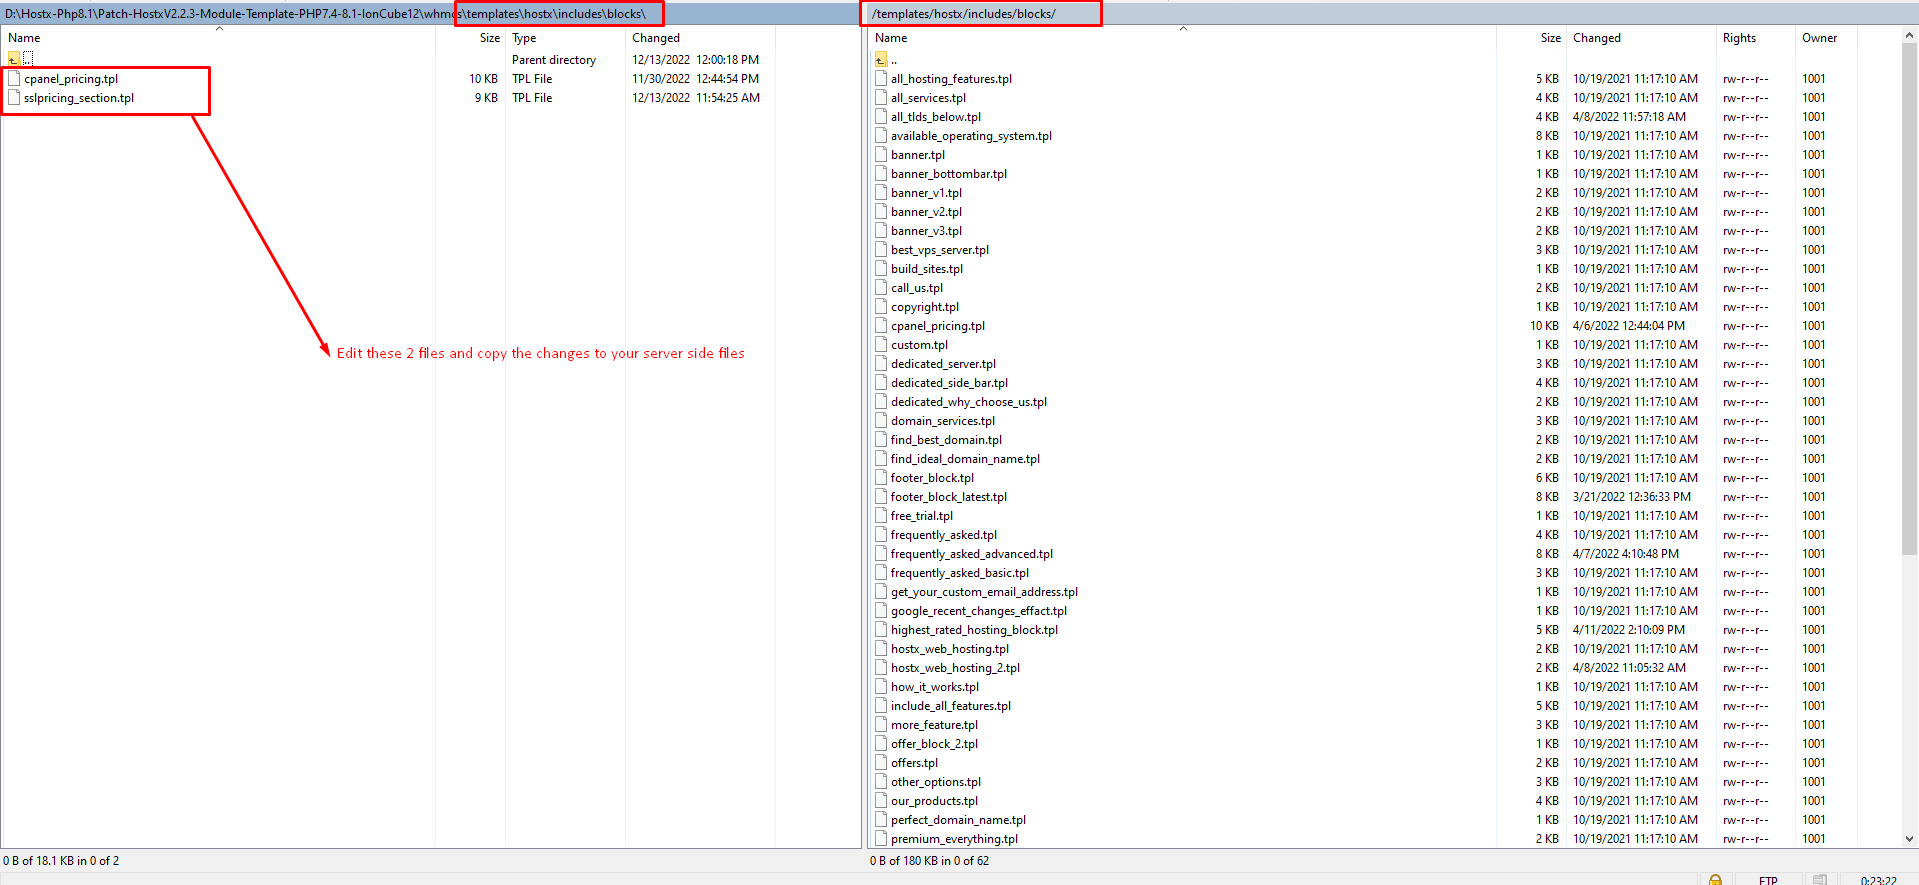
Task: Sort remote files by Changed column
Action: click(1596, 38)
